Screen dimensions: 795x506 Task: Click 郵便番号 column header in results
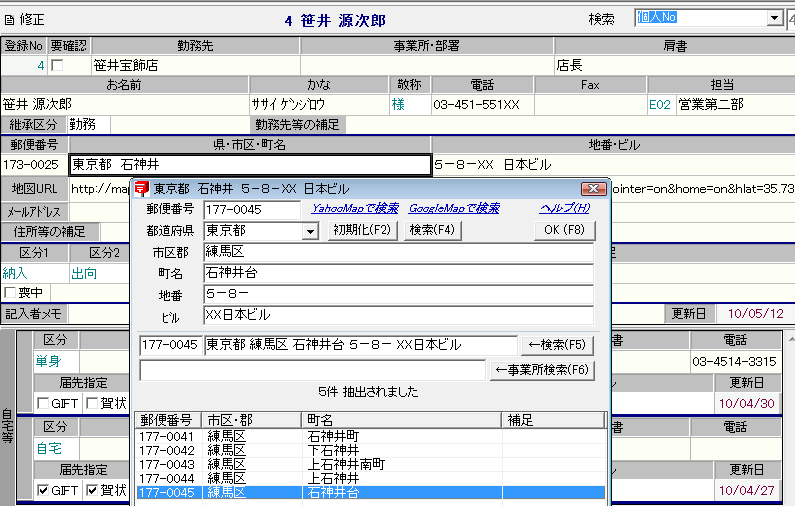click(168, 420)
